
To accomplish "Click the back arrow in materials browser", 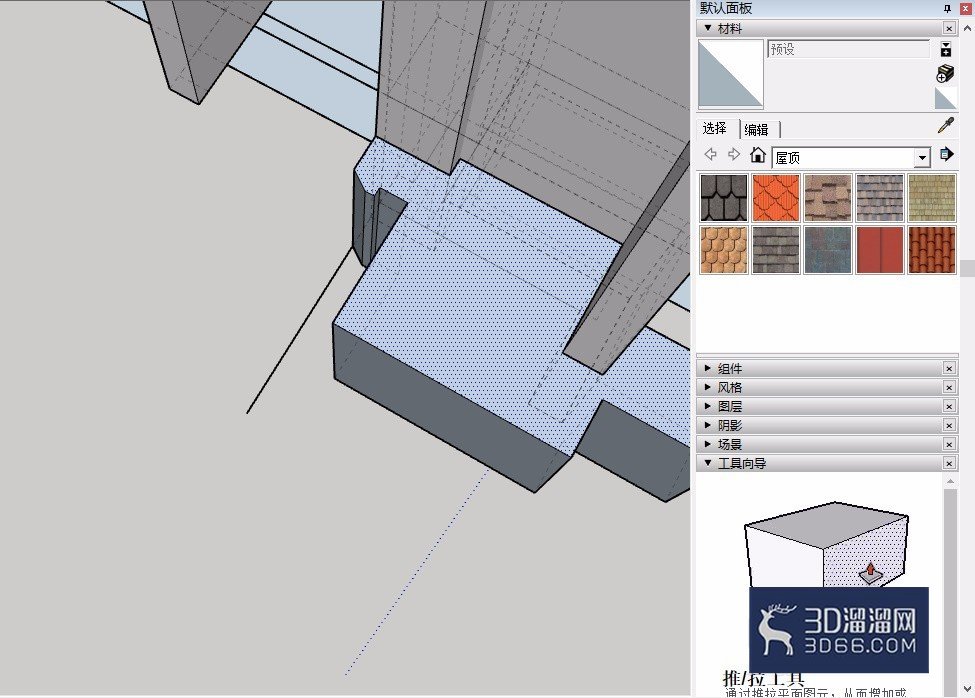I will pos(710,154).
